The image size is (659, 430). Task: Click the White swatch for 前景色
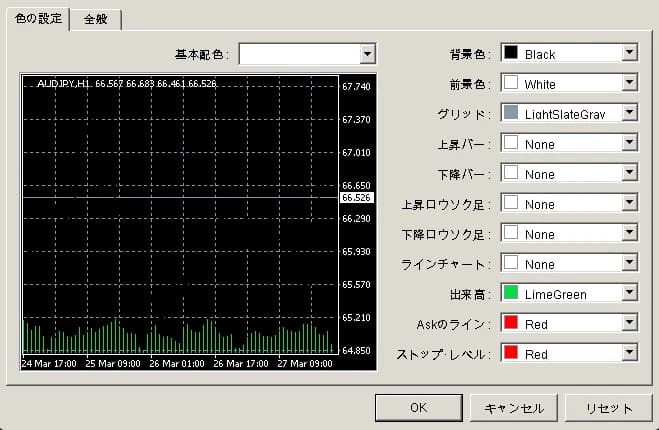click(x=511, y=82)
